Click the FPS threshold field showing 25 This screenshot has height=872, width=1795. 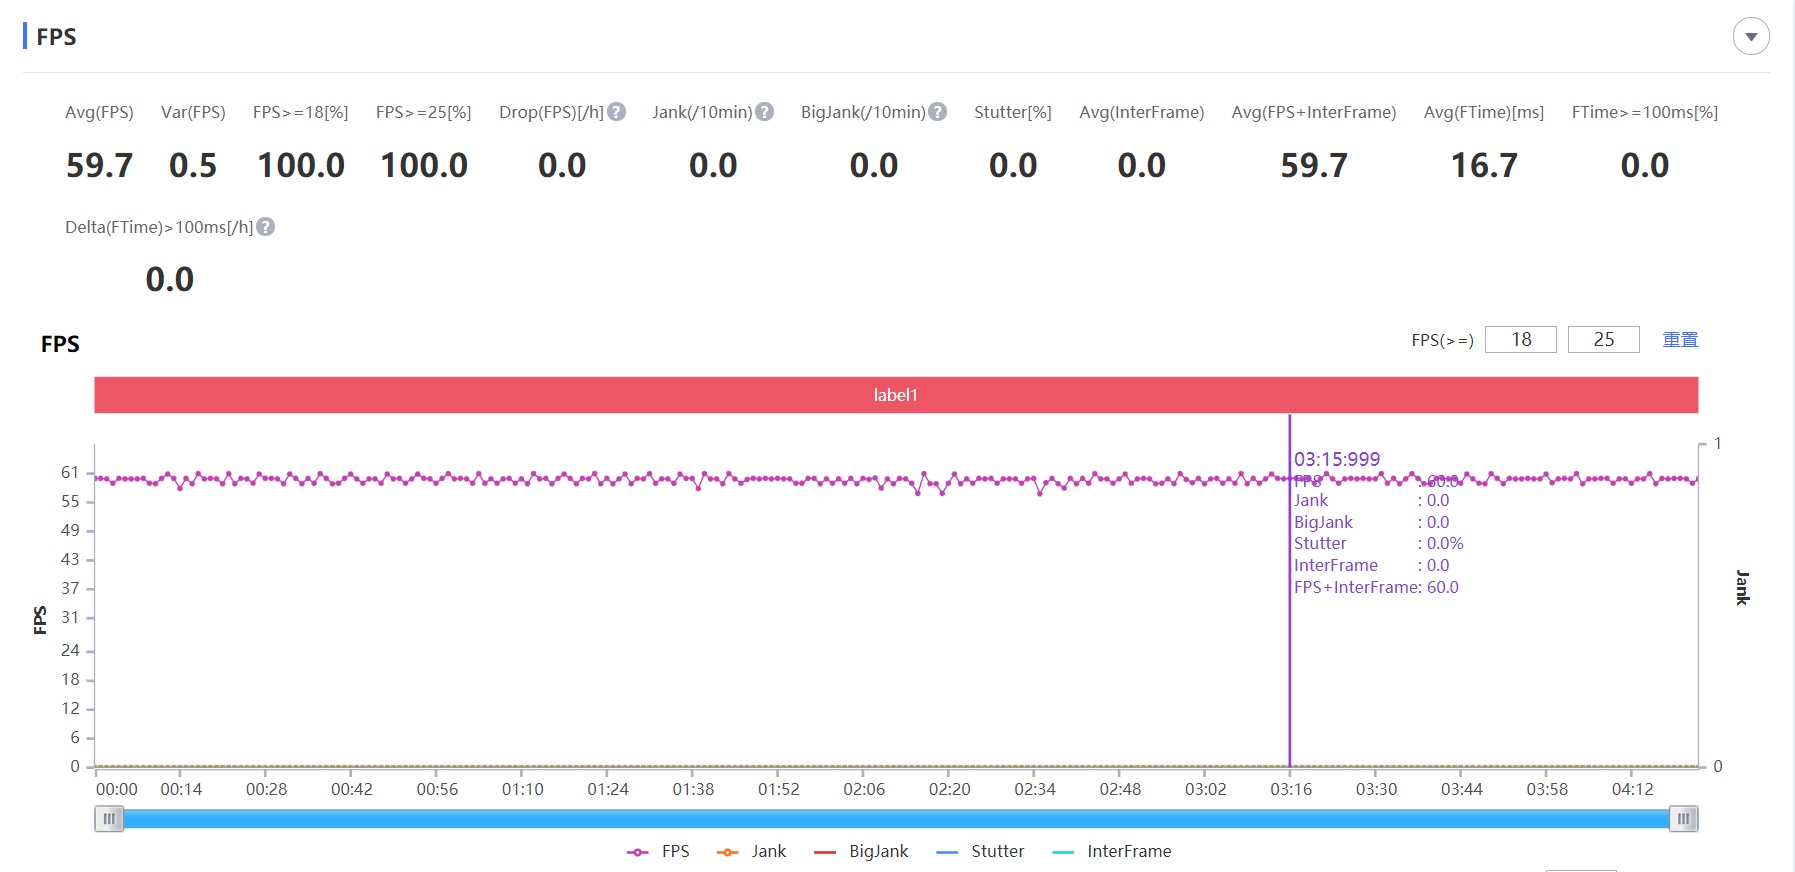pos(1603,340)
